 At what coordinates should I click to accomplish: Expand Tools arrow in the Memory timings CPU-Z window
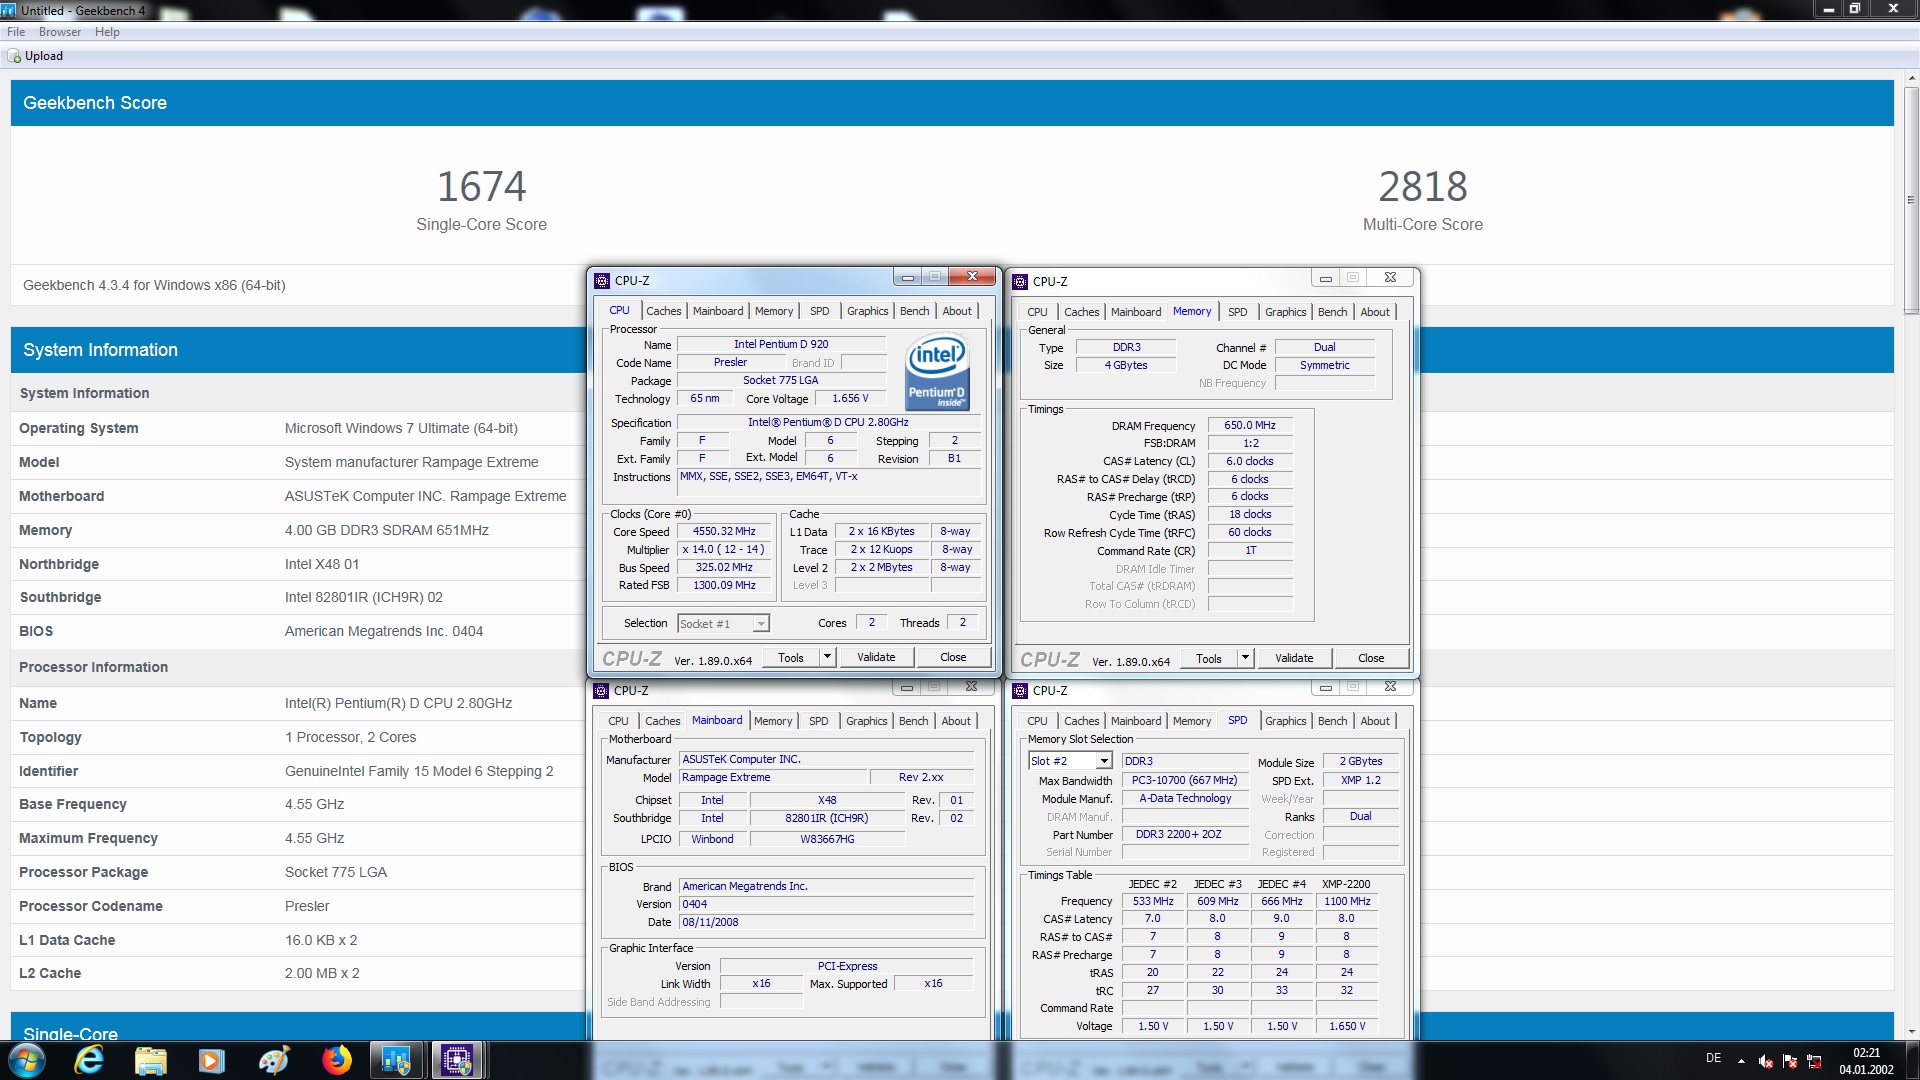click(1245, 658)
